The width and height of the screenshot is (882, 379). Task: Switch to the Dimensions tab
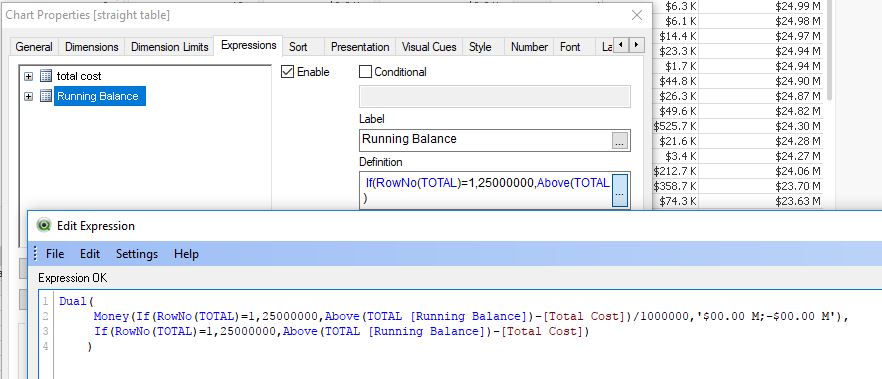(x=92, y=47)
